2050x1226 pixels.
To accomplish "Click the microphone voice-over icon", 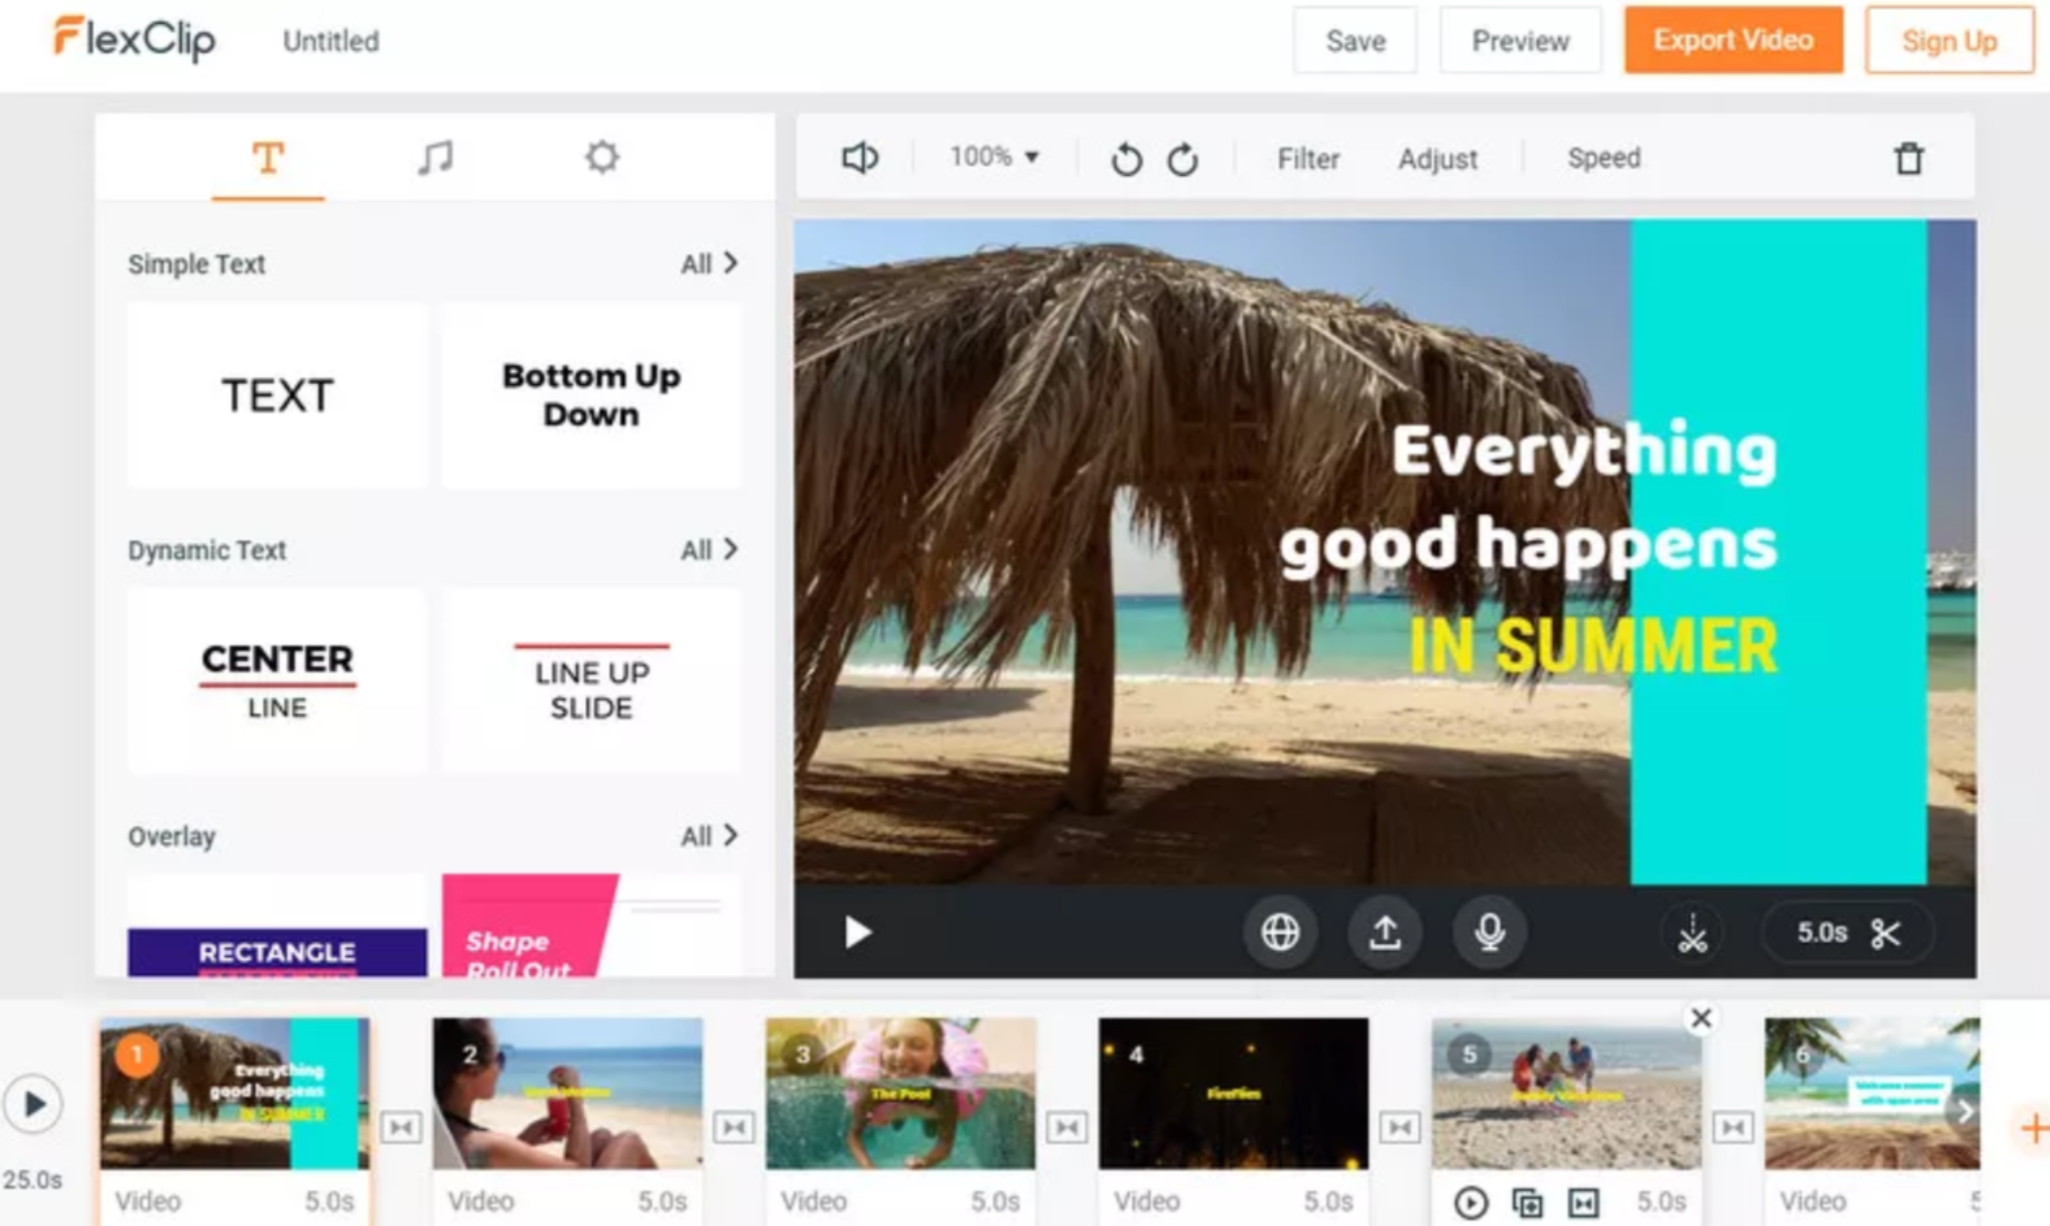I will point(1489,932).
